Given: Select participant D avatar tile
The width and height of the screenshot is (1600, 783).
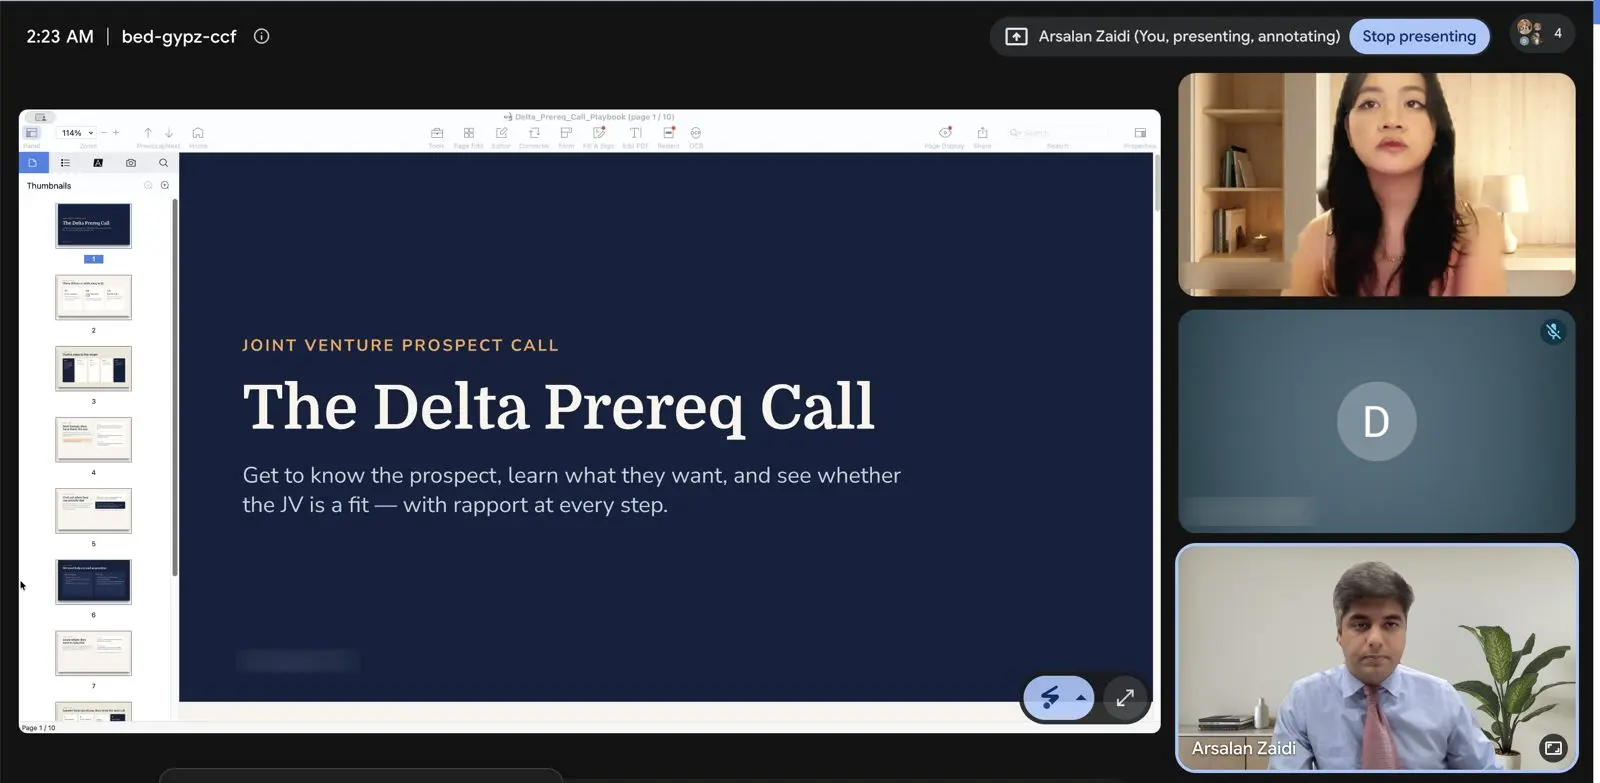Looking at the screenshot, I should coord(1377,421).
